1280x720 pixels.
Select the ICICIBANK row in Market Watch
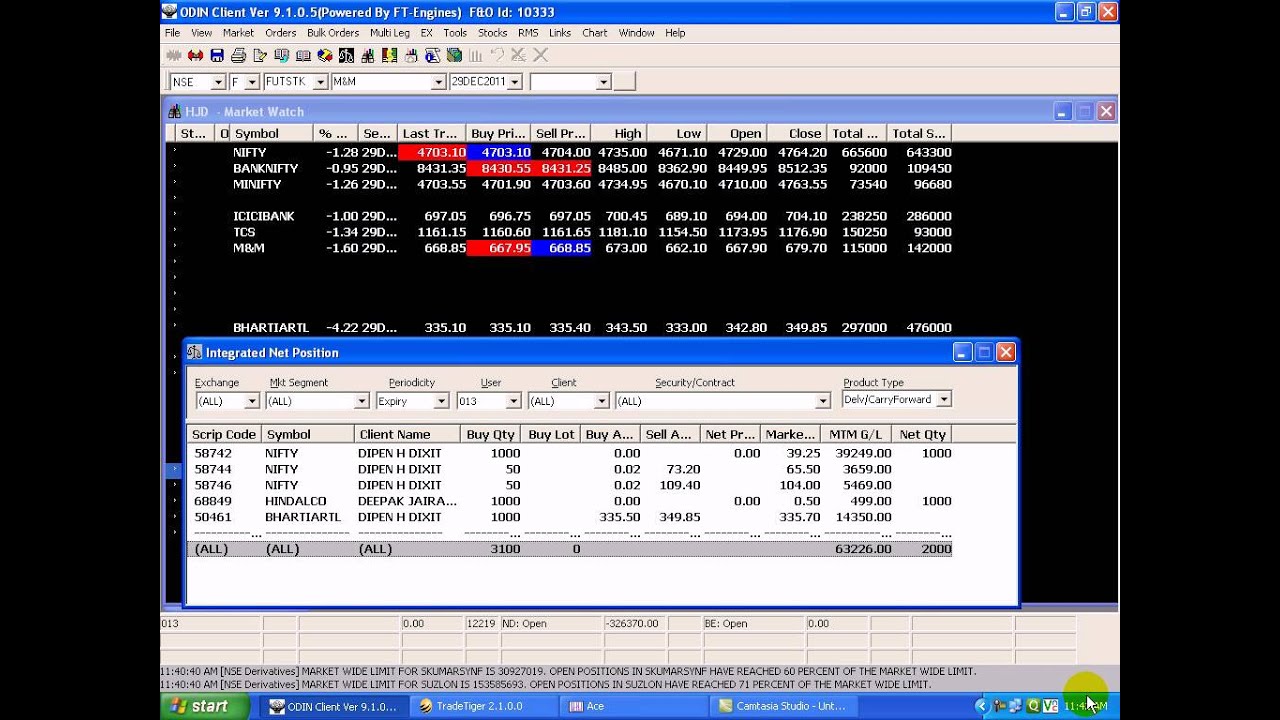tap(560, 216)
